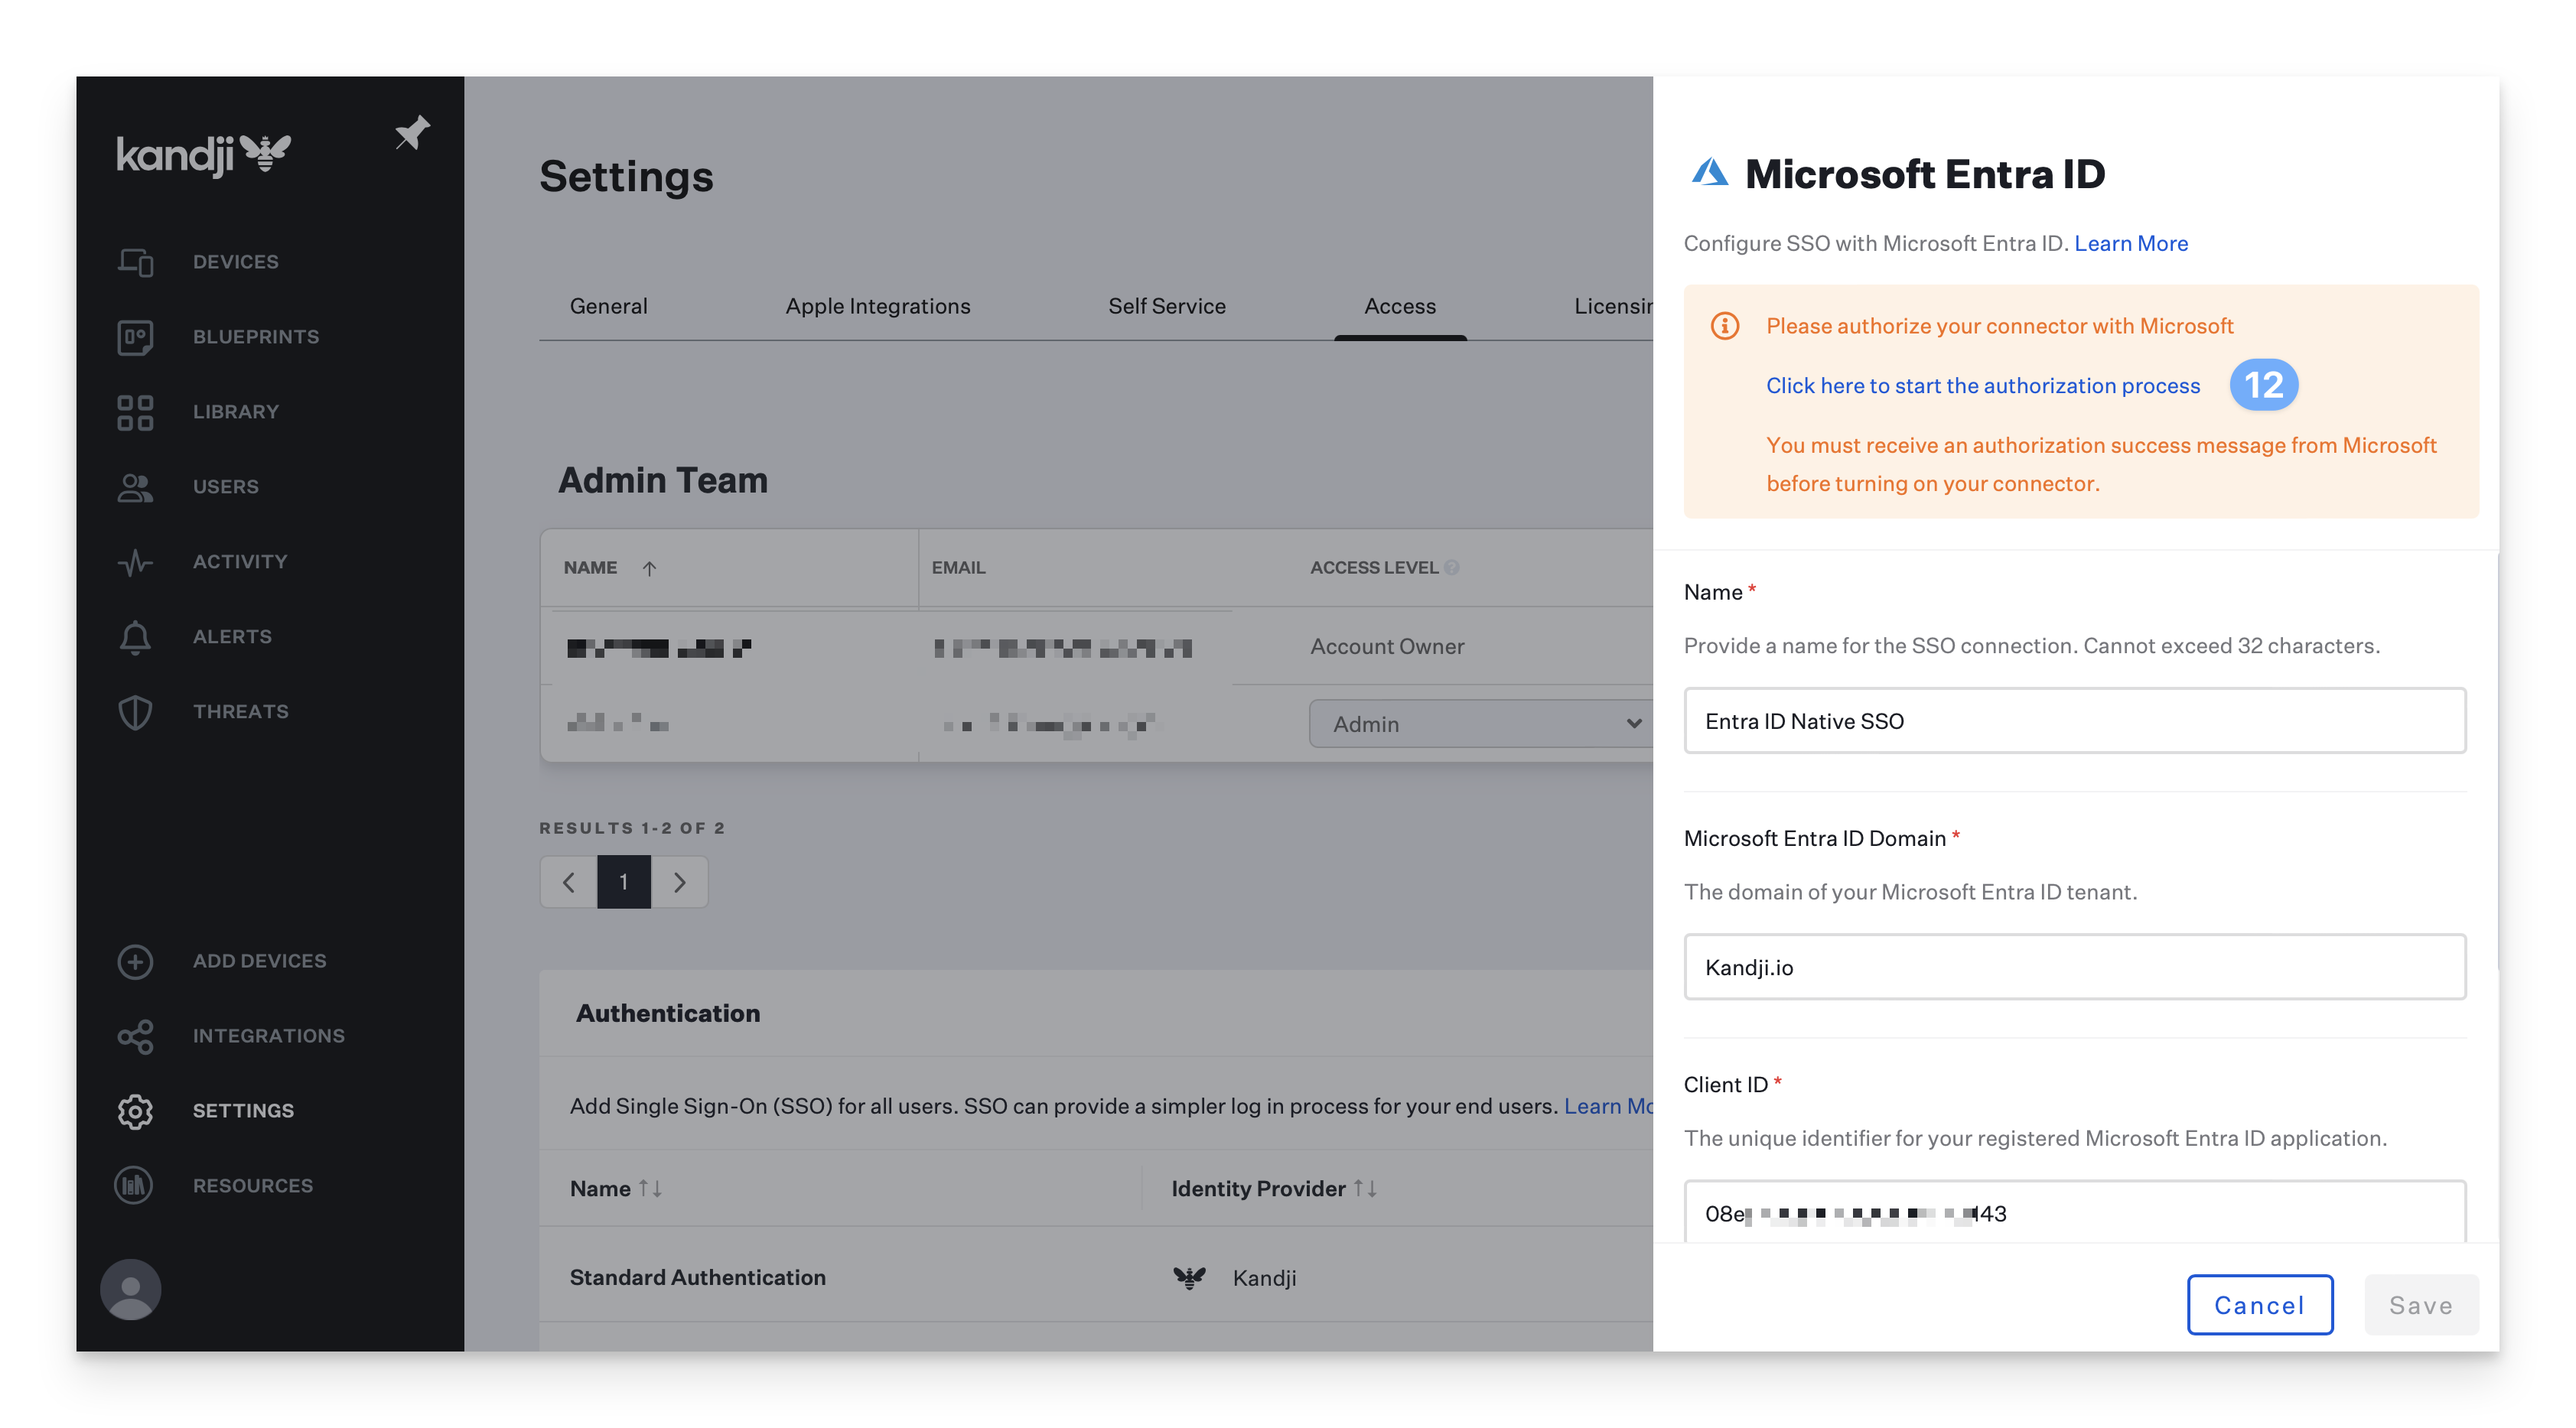Viewport: 2576px width, 1428px height.
Task: Cancel the Microsoft Entra ID configuration
Action: pyautogui.click(x=2260, y=1305)
